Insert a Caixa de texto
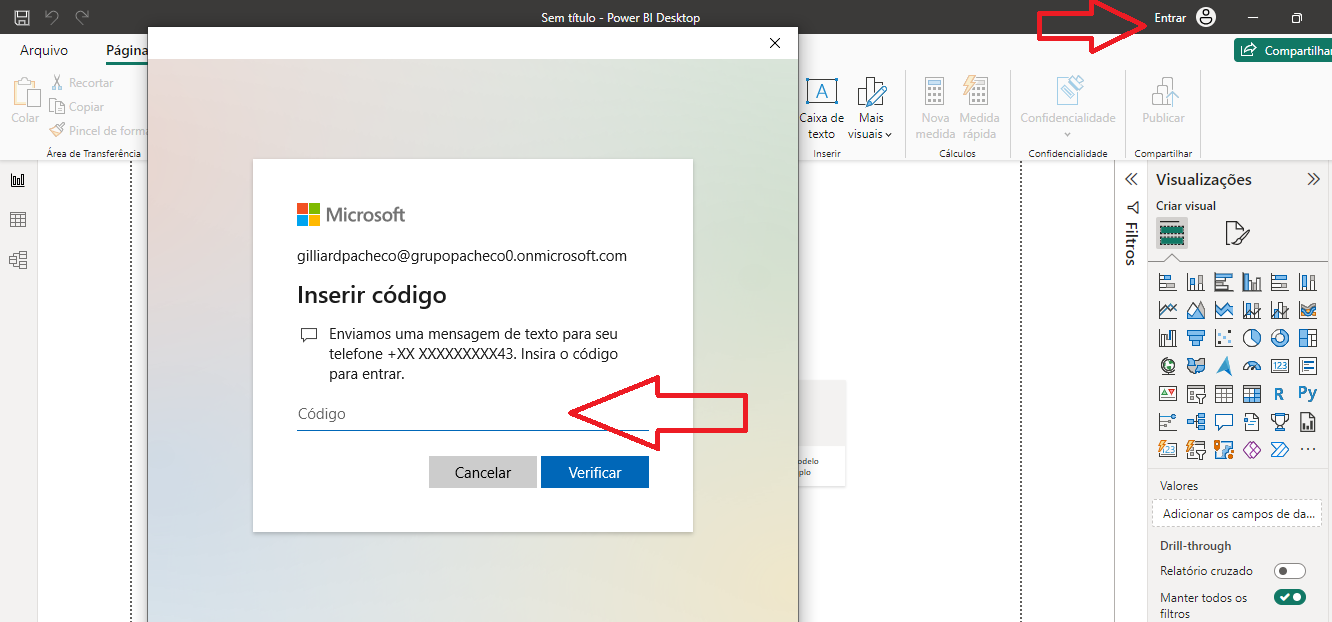This screenshot has height=622, width=1332. click(822, 108)
